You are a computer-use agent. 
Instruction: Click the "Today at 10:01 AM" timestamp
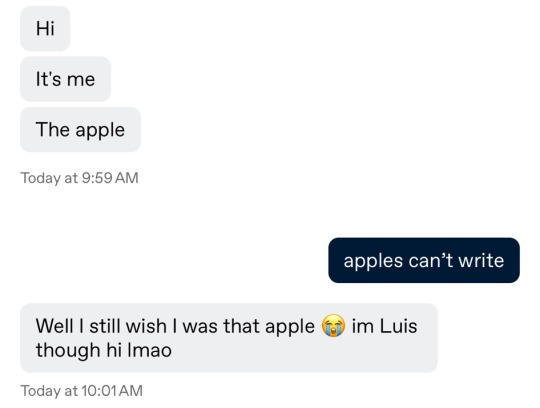tap(82, 391)
